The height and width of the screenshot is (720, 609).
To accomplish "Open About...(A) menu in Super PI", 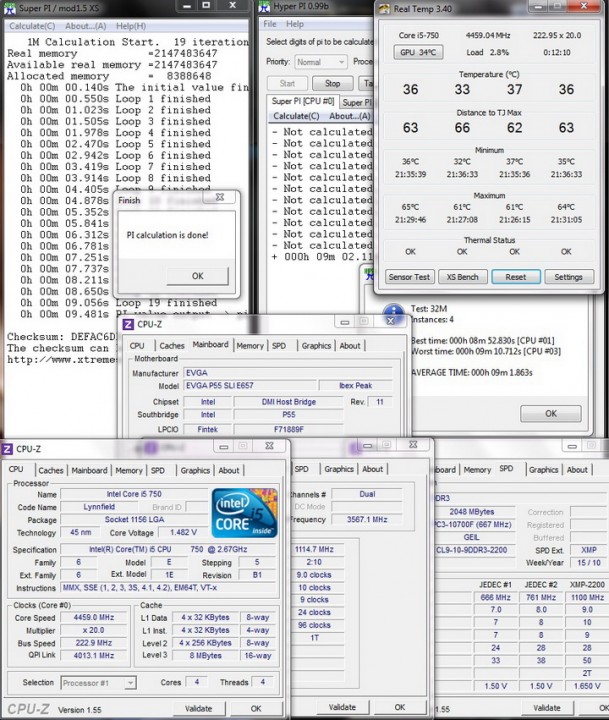I will (x=85, y=26).
